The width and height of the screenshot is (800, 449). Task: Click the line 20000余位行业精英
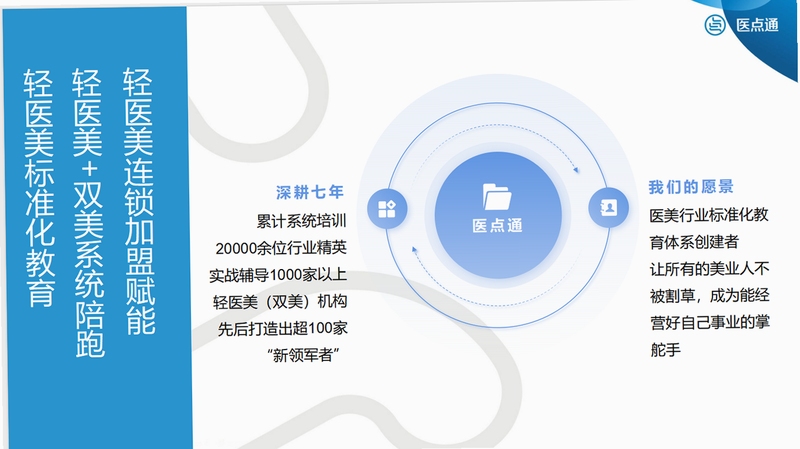pyautogui.click(x=281, y=248)
